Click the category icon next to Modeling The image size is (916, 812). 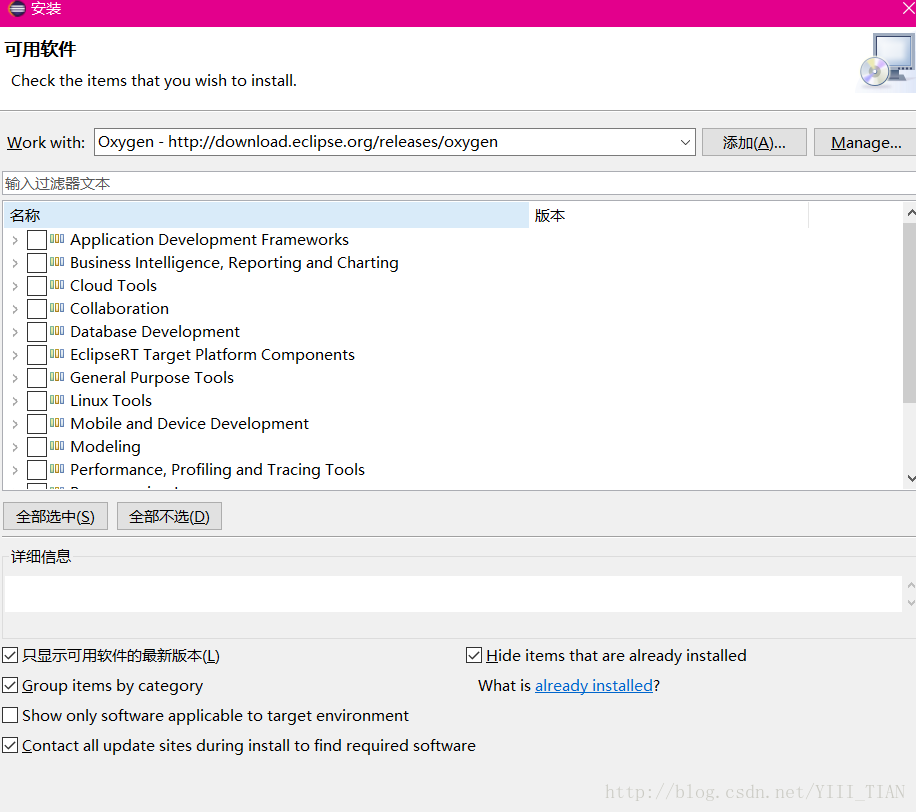(x=57, y=446)
